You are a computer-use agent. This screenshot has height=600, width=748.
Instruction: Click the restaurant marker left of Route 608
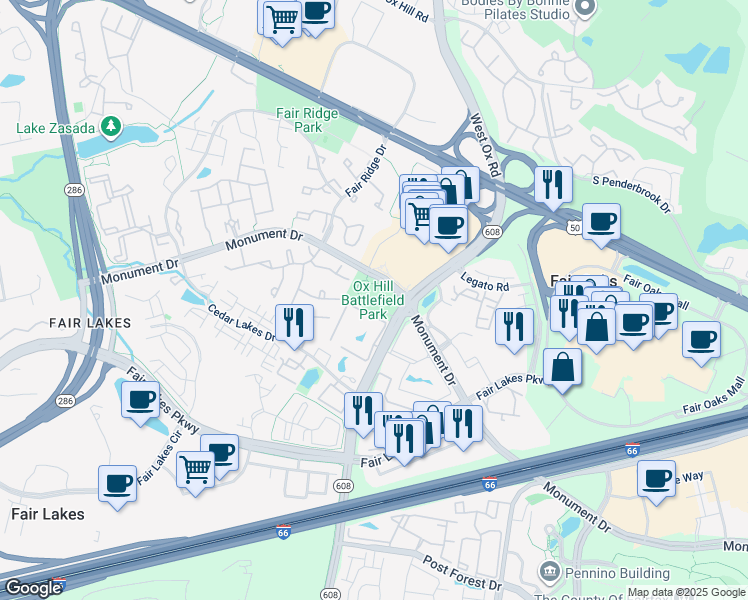363,410
